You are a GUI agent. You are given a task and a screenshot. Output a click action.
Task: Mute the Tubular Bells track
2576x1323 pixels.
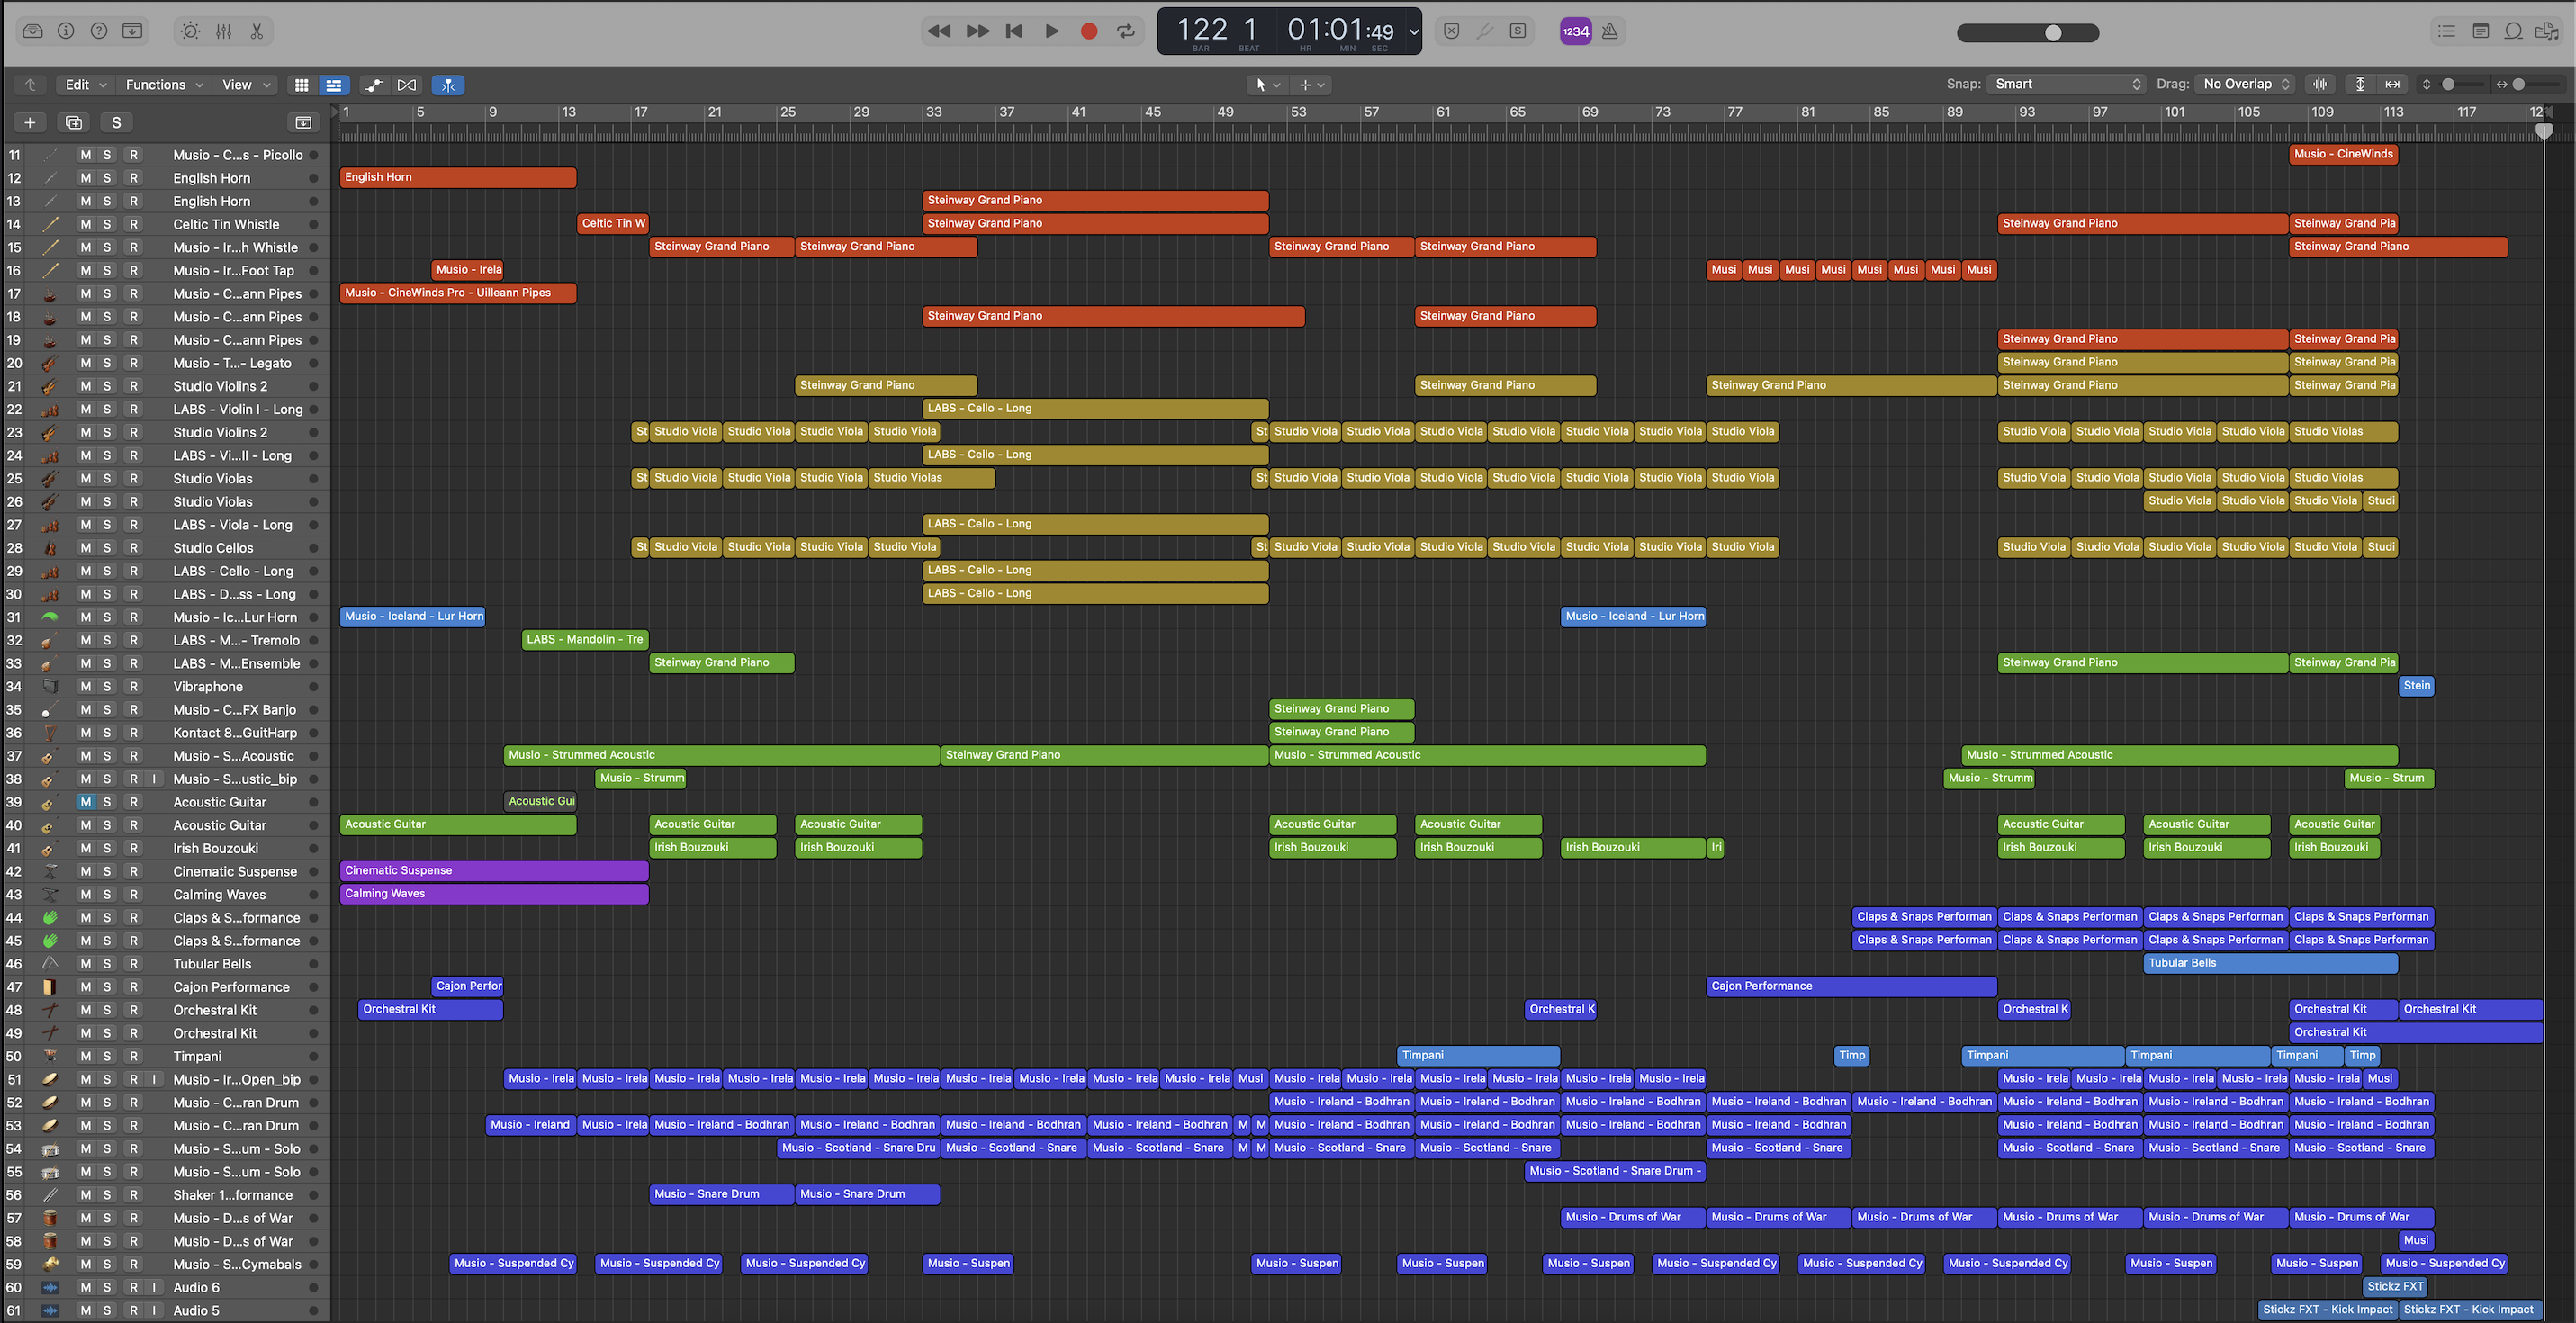click(86, 964)
